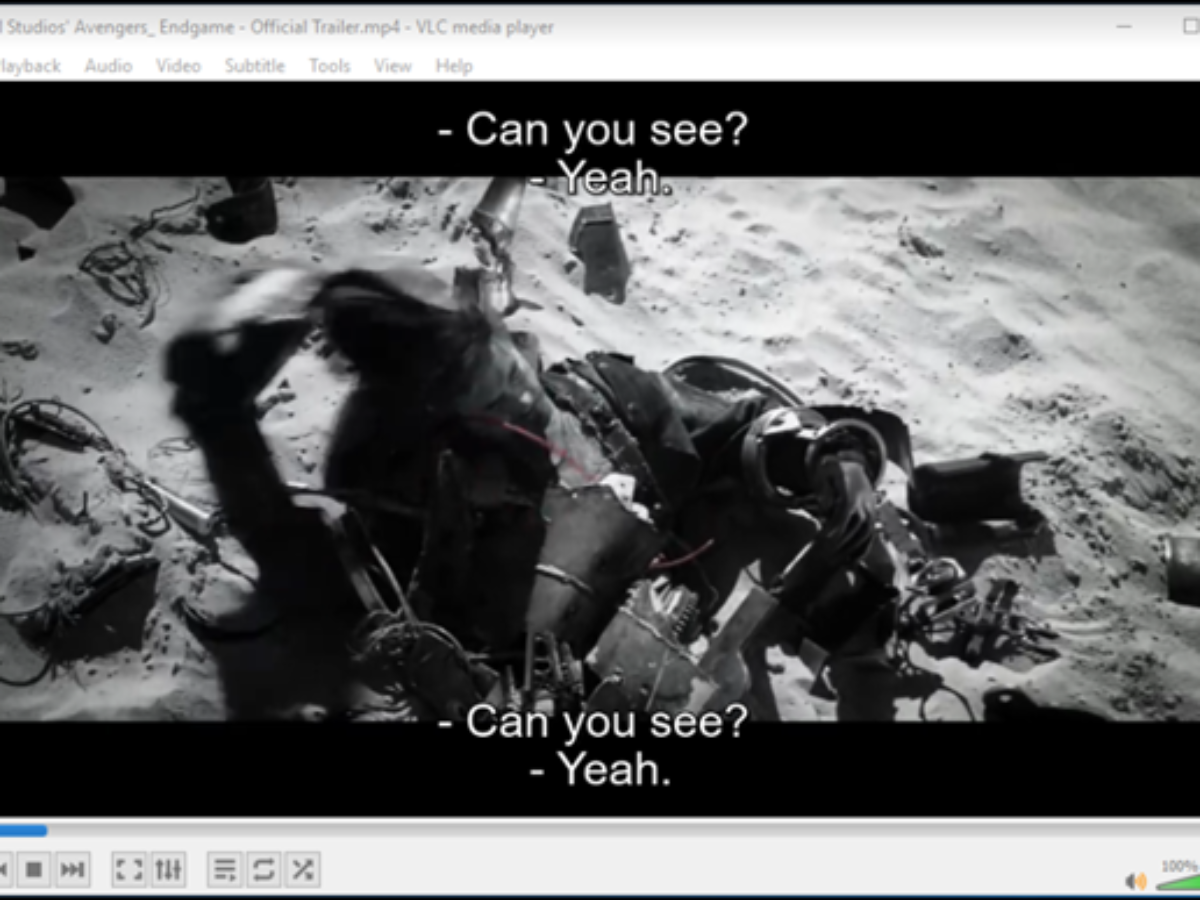Click the seek bar timeline
The width and height of the screenshot is (1200, 900).
coord(600,830)
